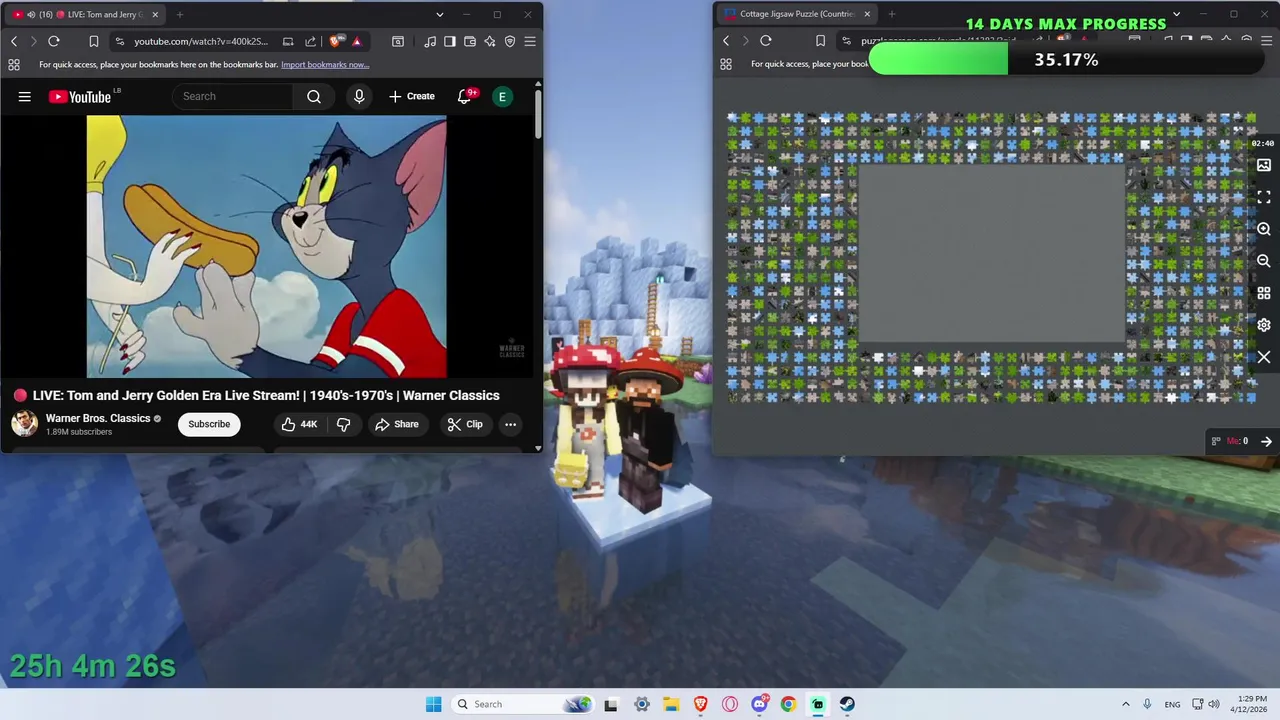Click the VPN shield icon in YouTube window
Screen dimensions: 1280x720
coord(510,41)
